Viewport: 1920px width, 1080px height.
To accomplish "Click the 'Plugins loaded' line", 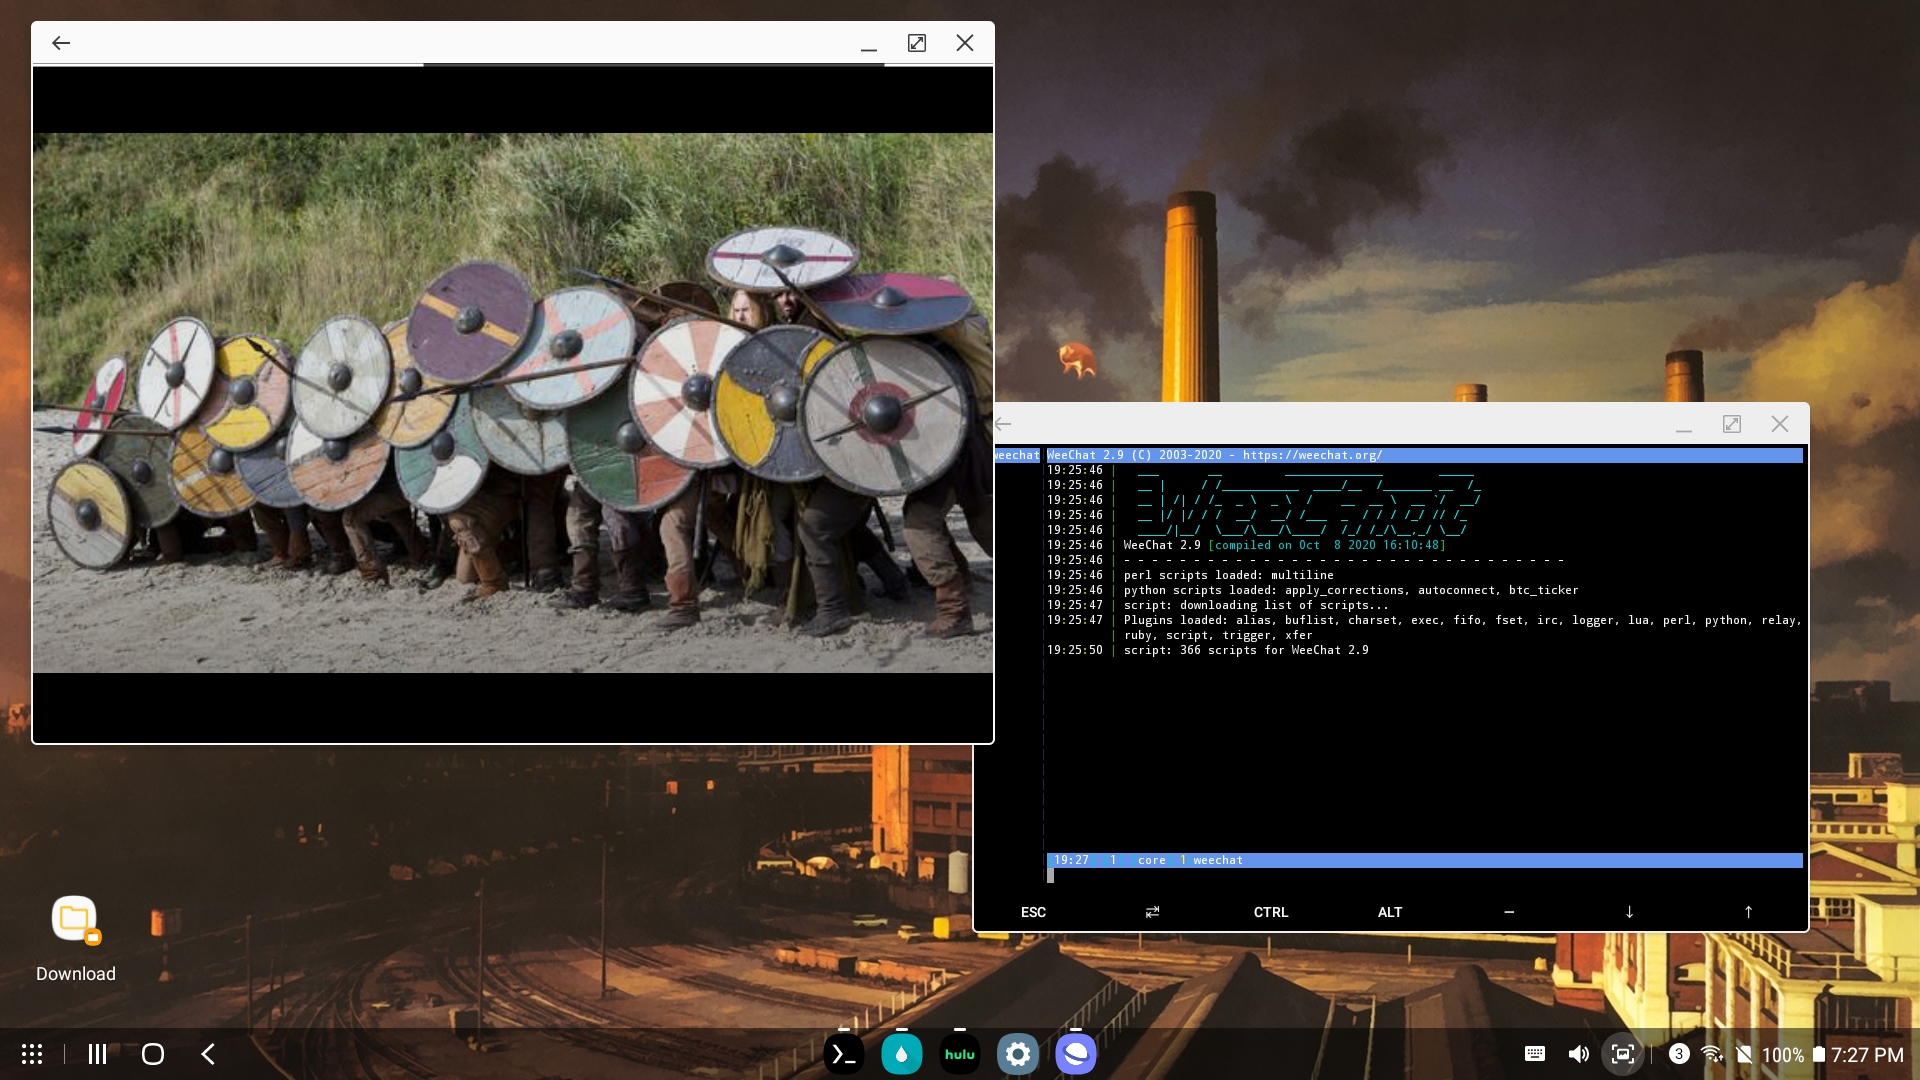I will (x=1462, y=627).
